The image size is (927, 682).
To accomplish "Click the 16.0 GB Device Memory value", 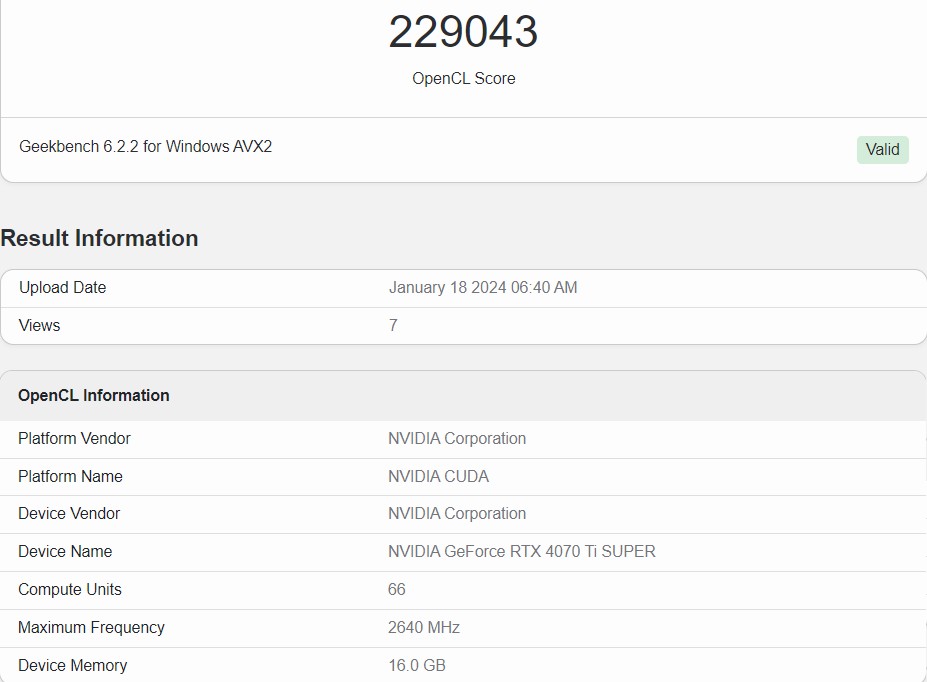I will (416, 665).
